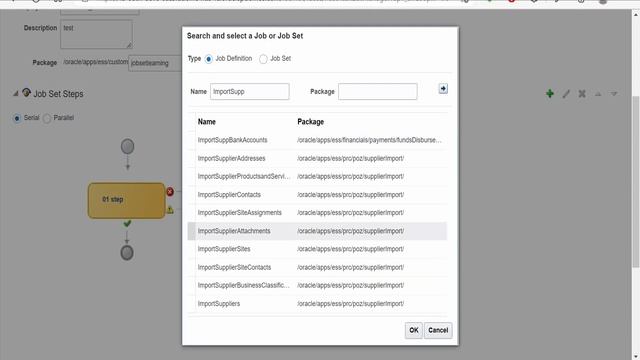Select ImportSuppliers row
This screenshot has width=640, height=360.
(317, 304)
